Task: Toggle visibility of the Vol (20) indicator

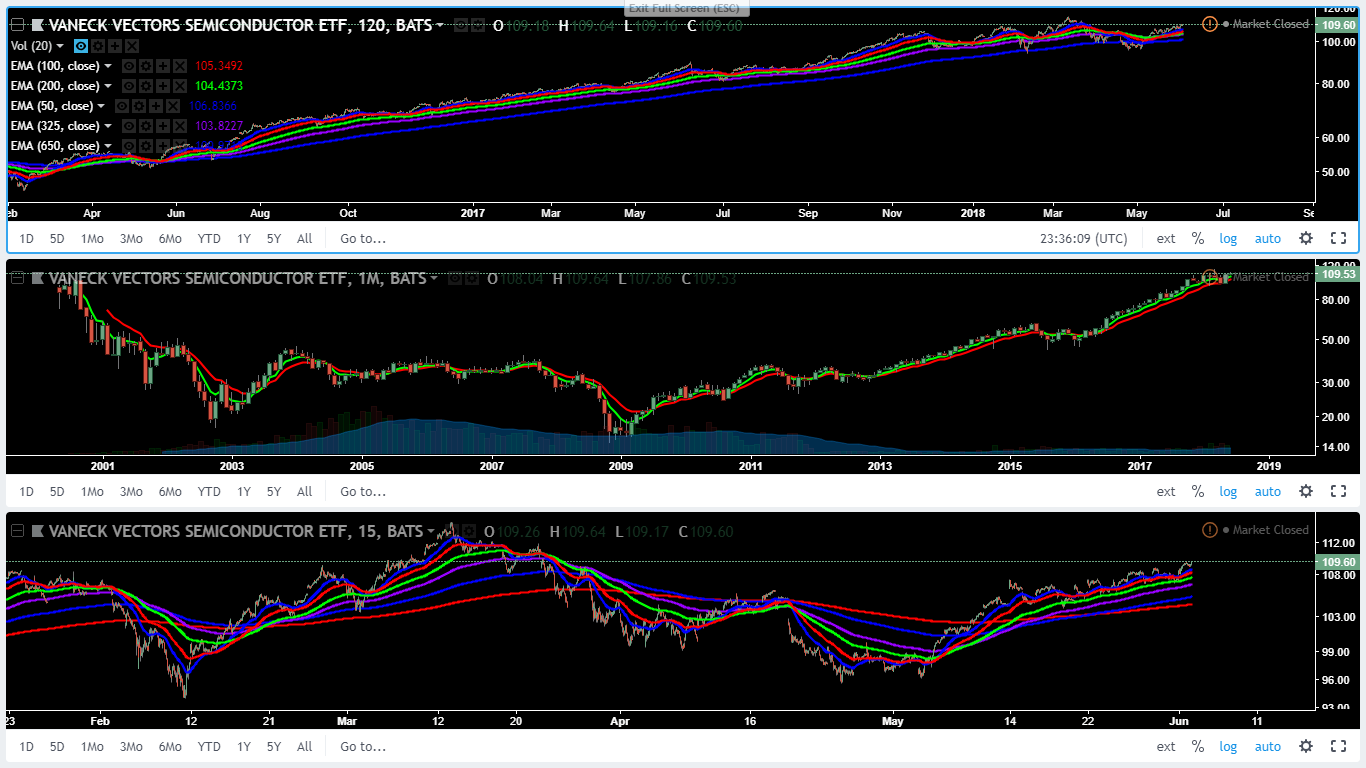Action: [80, 46]
